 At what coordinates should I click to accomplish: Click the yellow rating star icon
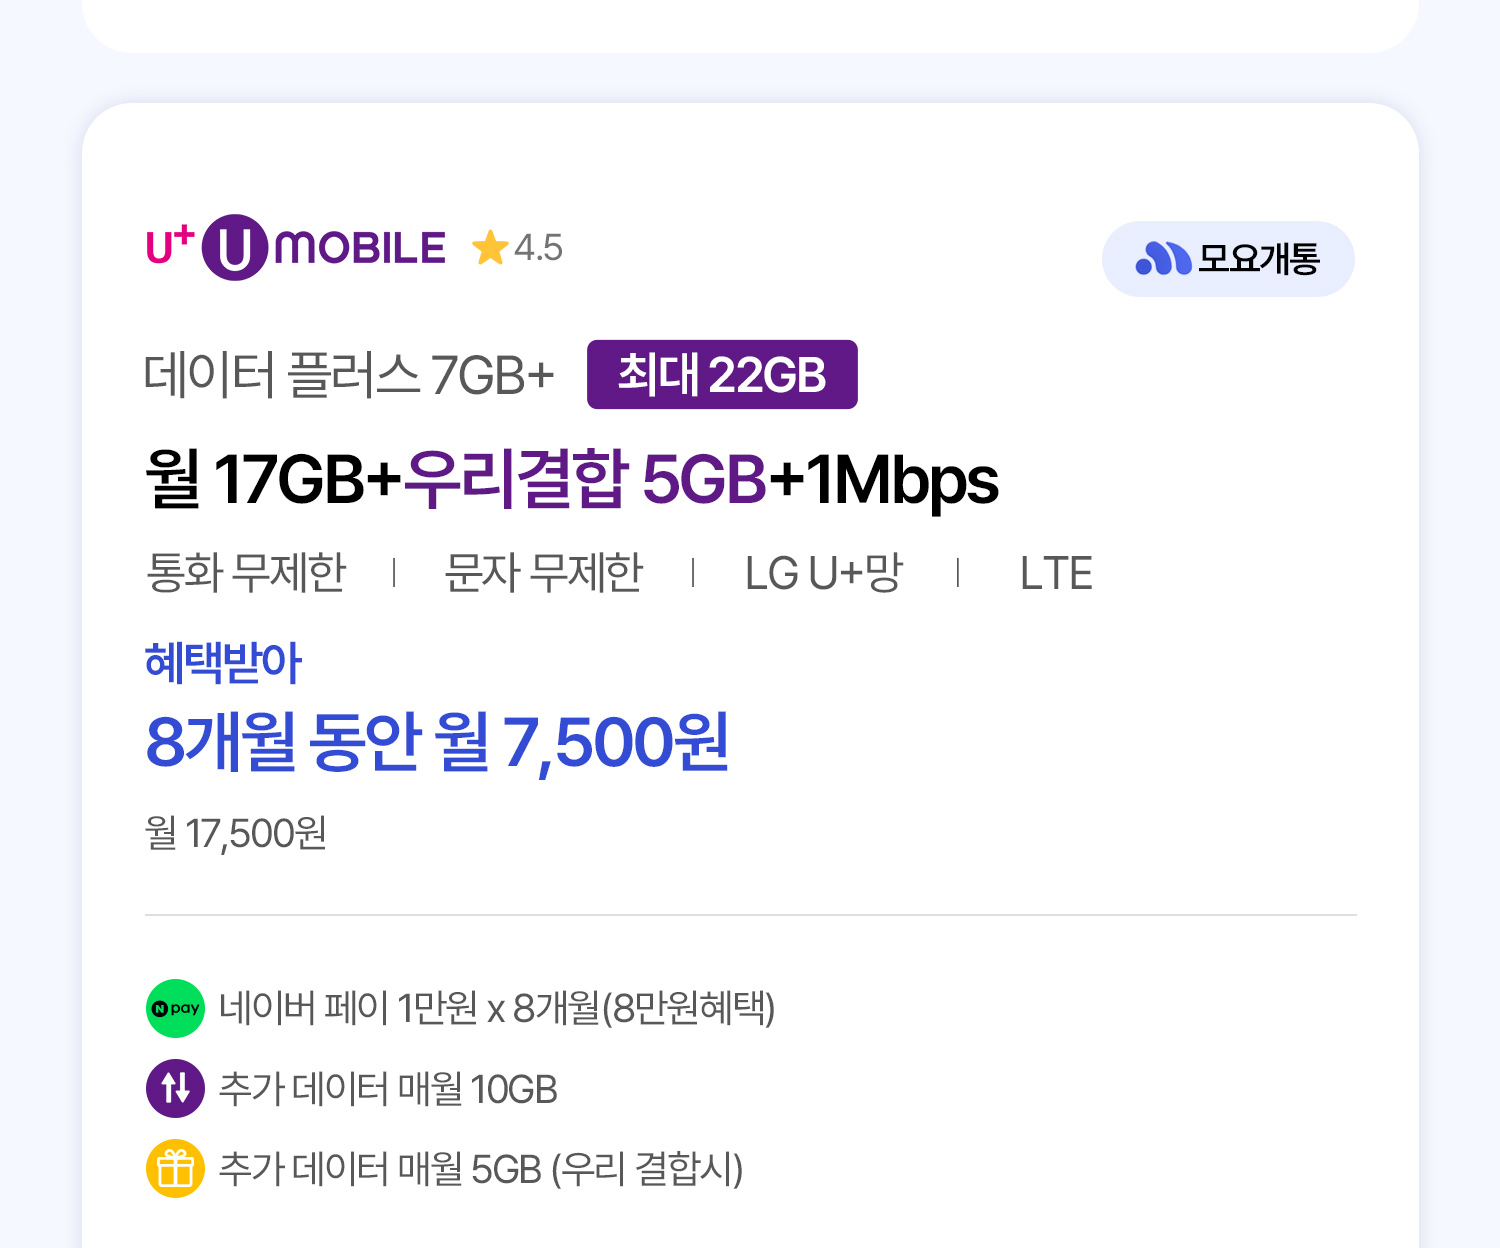click(x=490, y=248)
